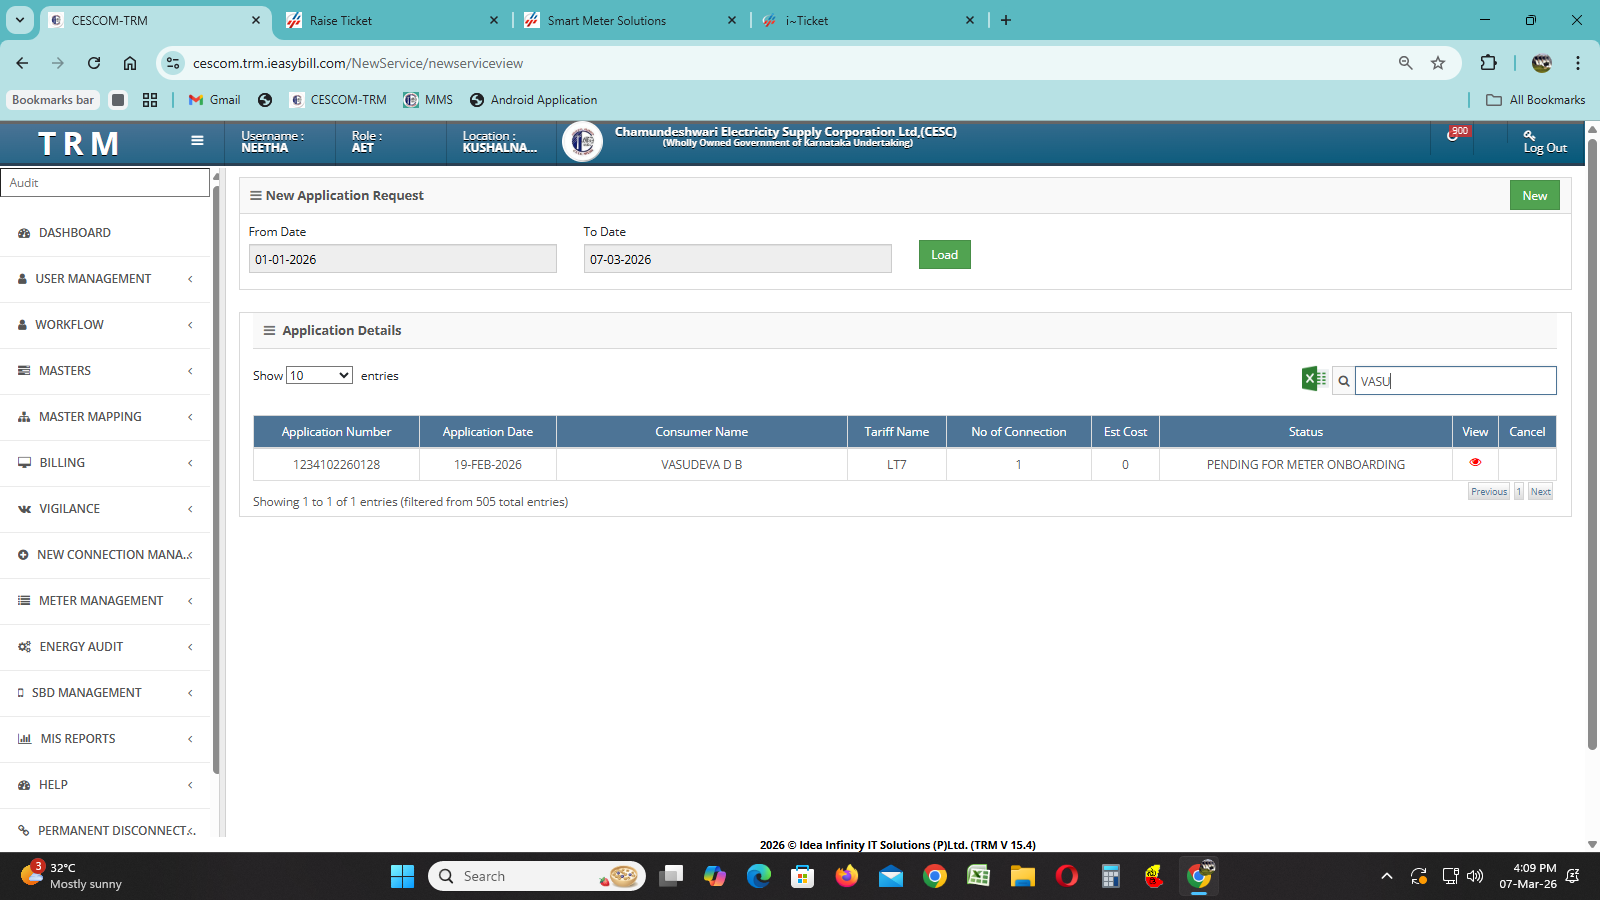Image resolution: width=1600 pixels, height=900 pixels.
Task: Click the To Date field
Action: [x=737, y=259]
